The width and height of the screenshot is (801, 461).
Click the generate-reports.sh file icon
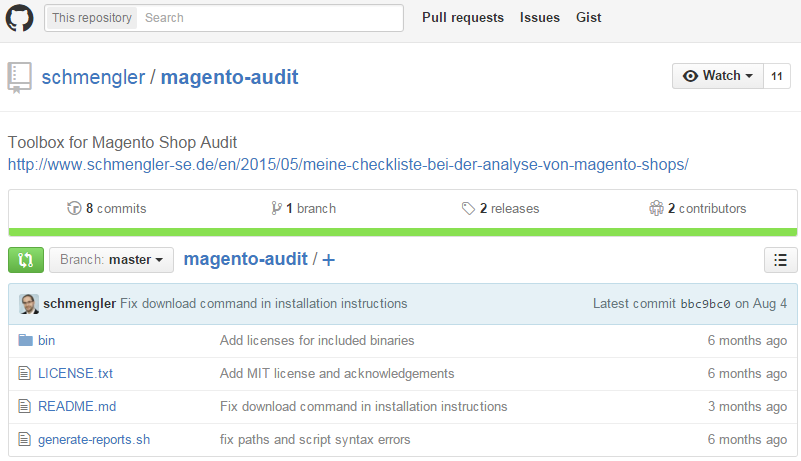[x=24, y=439]
